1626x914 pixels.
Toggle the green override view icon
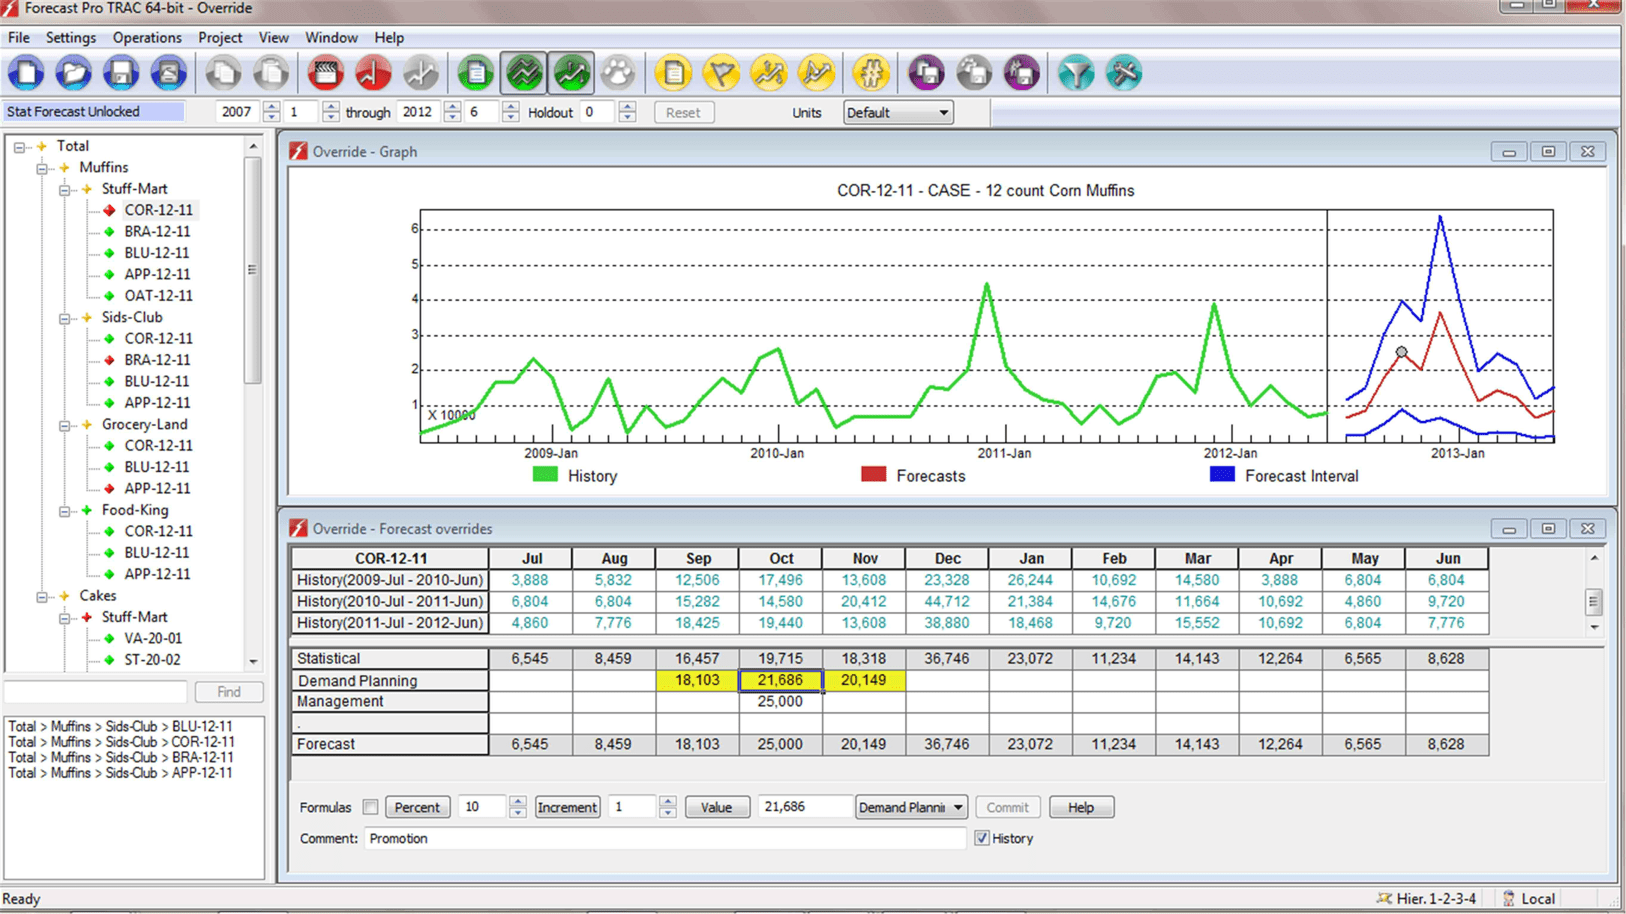coord(571,73)
